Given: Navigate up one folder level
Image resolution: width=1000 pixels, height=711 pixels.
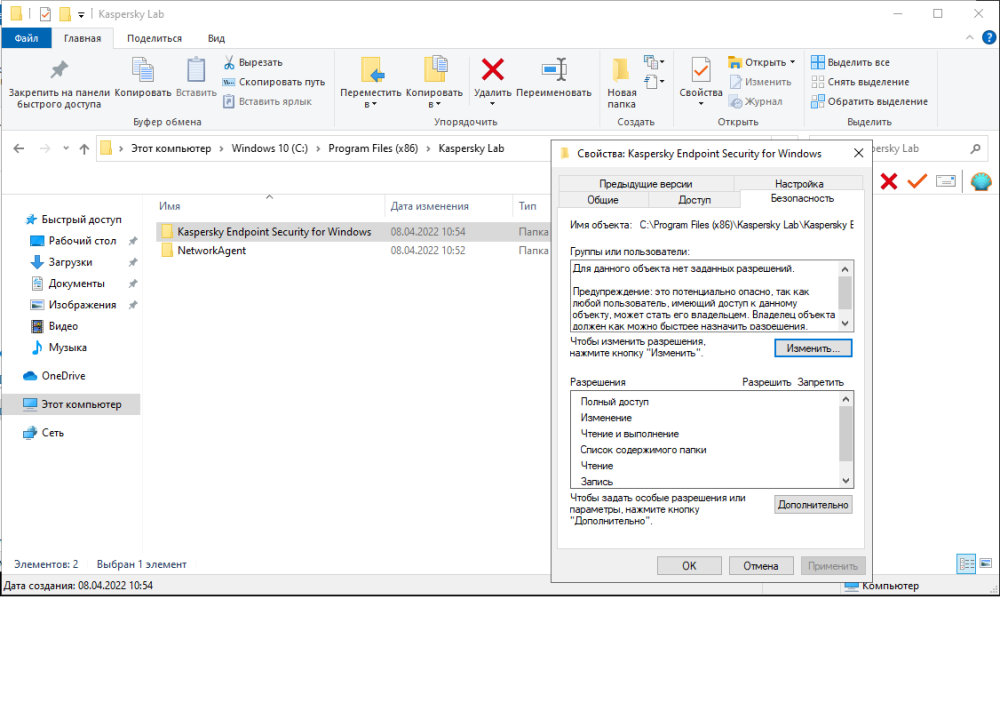Looking at the screenshot, I should pyautogui.click(x=84, y=149).
